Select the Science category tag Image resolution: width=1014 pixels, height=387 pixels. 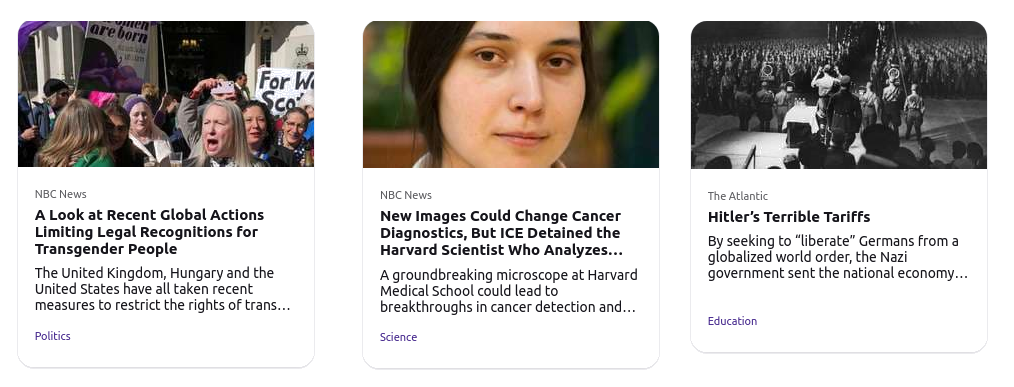pyautogui.click(x=398, y=337)
